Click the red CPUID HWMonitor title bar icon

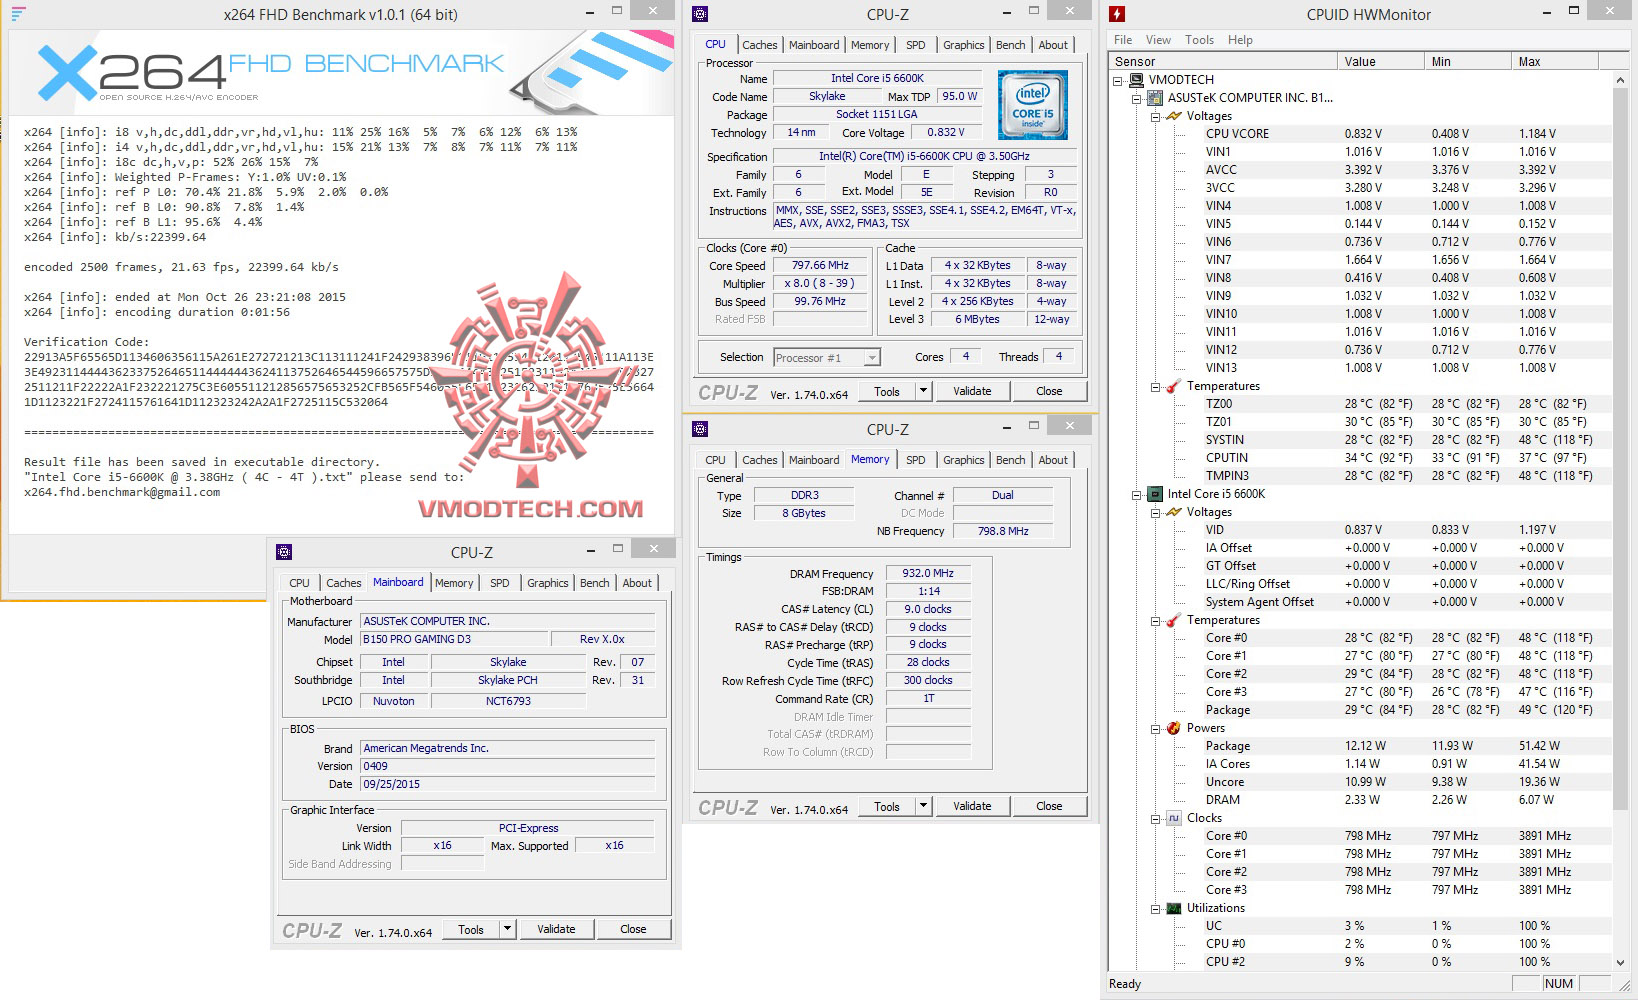pos(1117,14)
